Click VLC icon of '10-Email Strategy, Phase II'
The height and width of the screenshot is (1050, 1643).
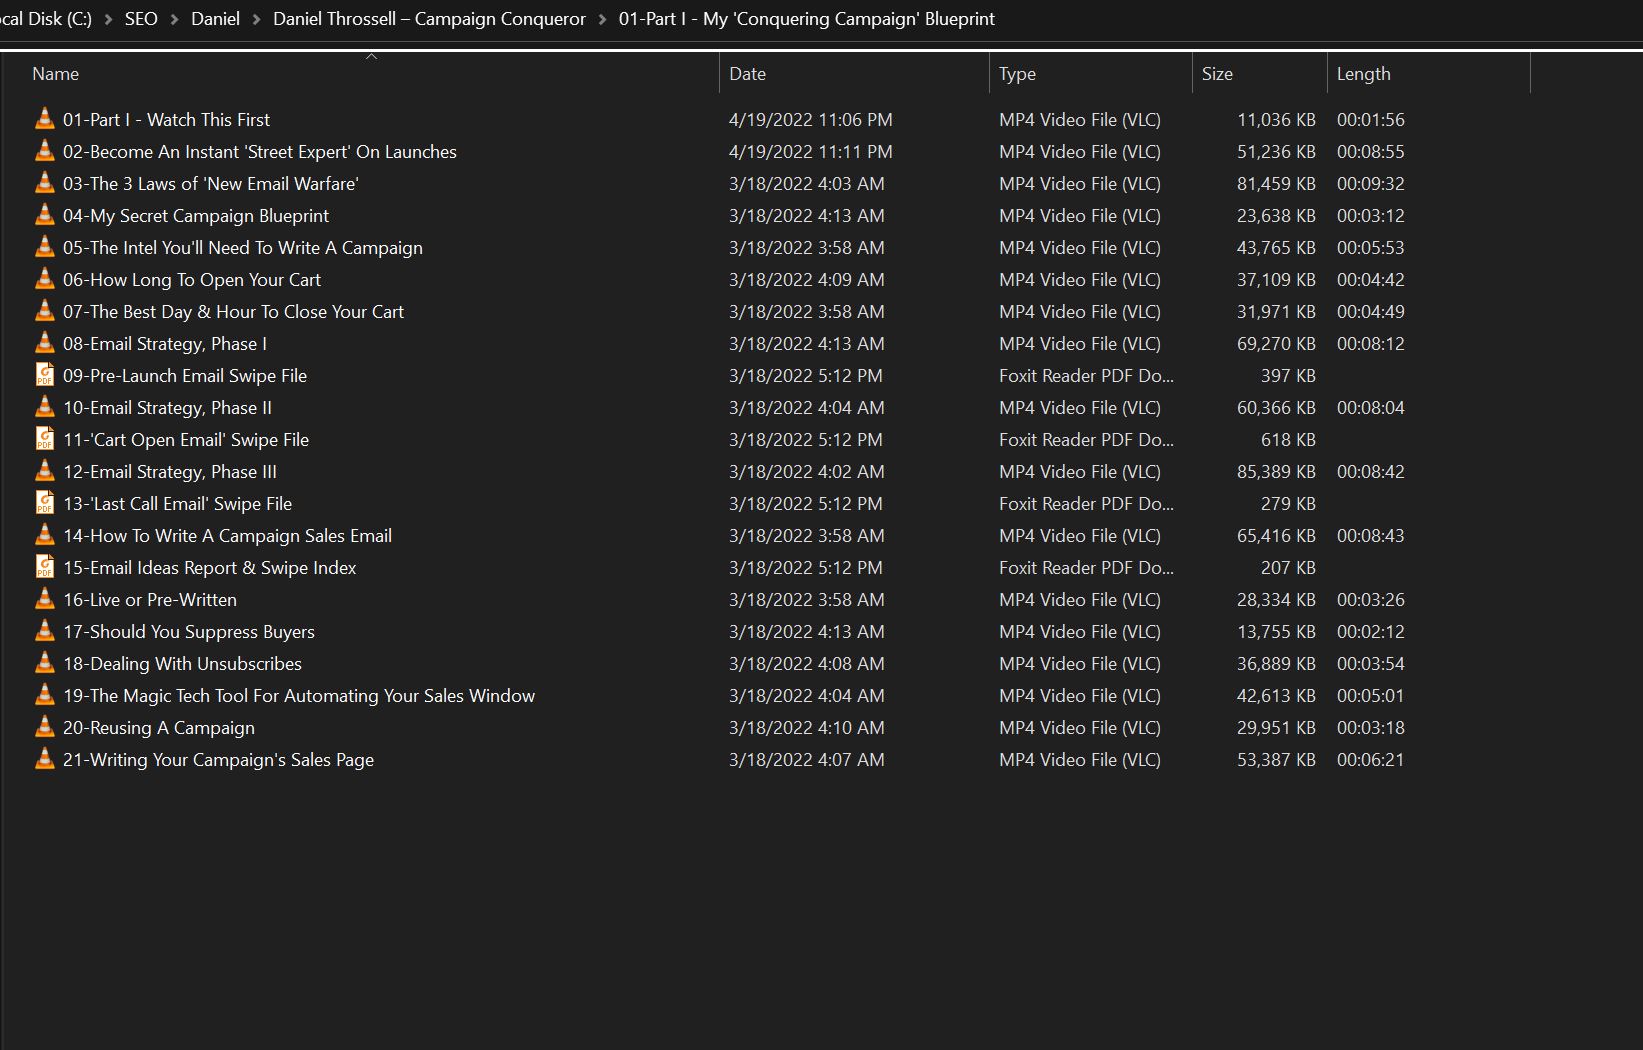pyautogui.click(x=45, y=407)
